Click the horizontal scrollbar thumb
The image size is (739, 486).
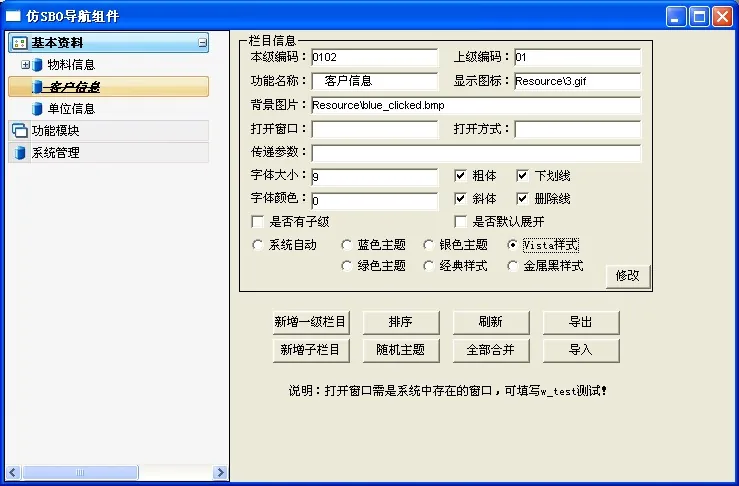[x=80, y=472]
